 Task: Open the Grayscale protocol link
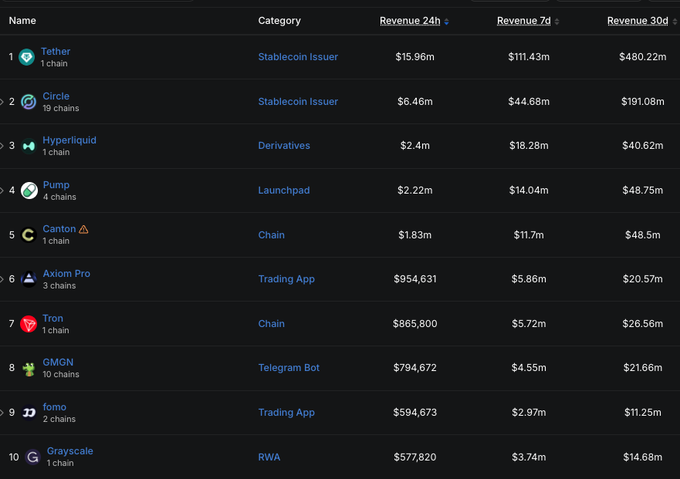tap(70, 451)
